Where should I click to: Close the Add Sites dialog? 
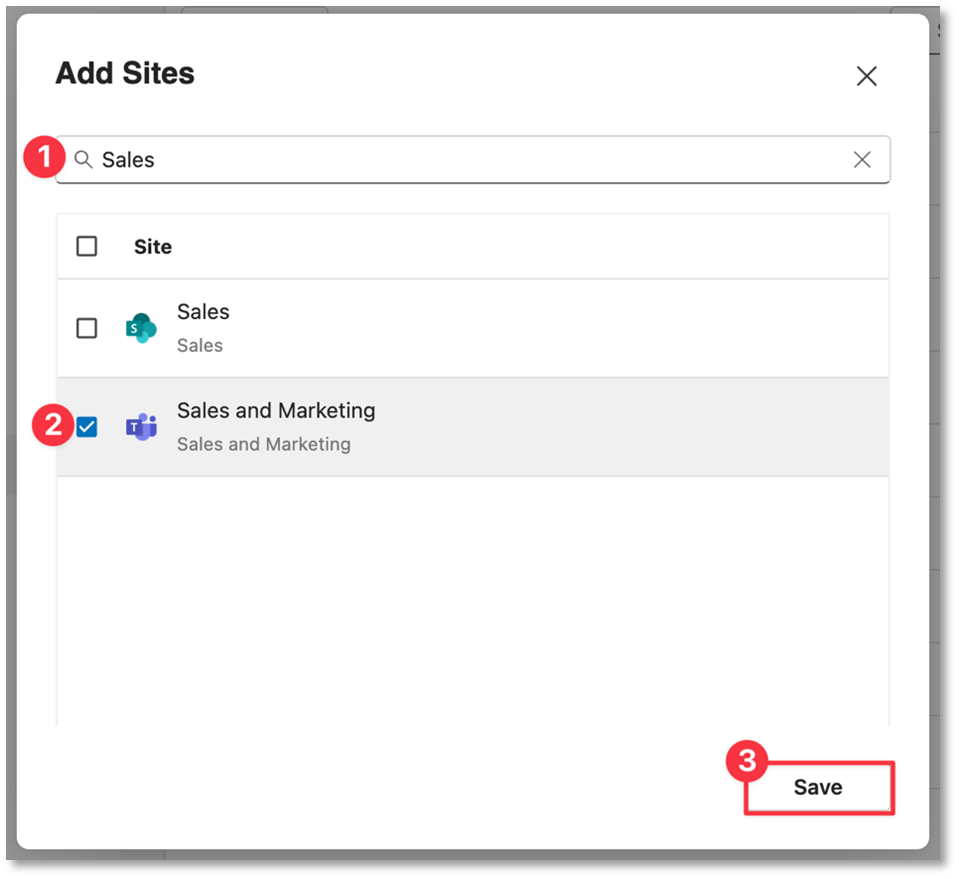point(866,76)
